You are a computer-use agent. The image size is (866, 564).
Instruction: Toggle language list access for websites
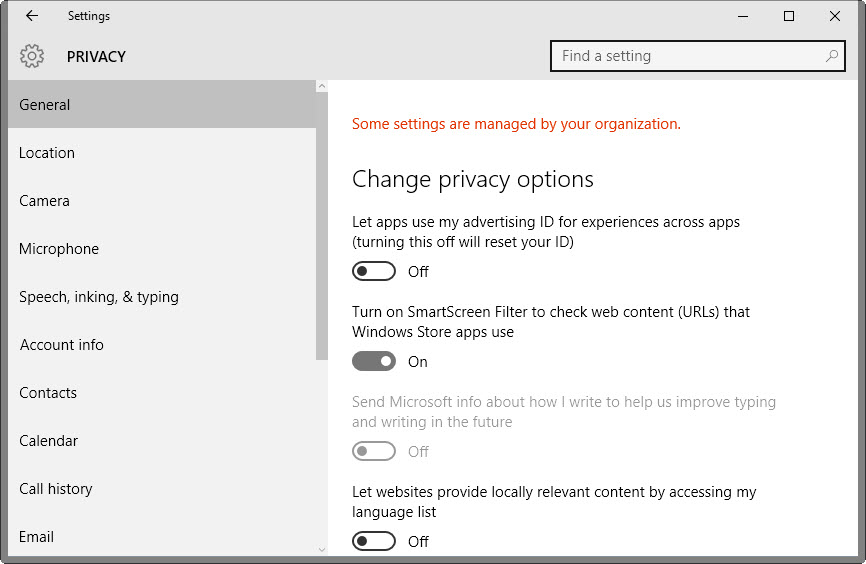click(374, 541)
